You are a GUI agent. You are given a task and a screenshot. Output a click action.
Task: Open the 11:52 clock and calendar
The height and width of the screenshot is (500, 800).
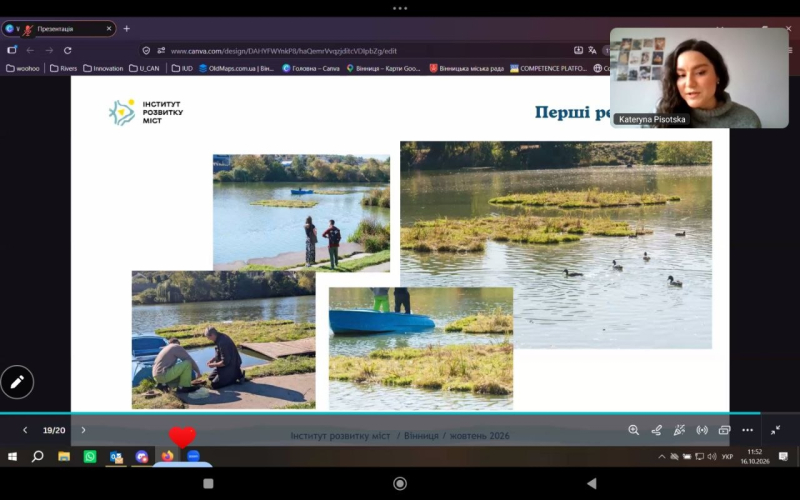click(x=755, y=456)
